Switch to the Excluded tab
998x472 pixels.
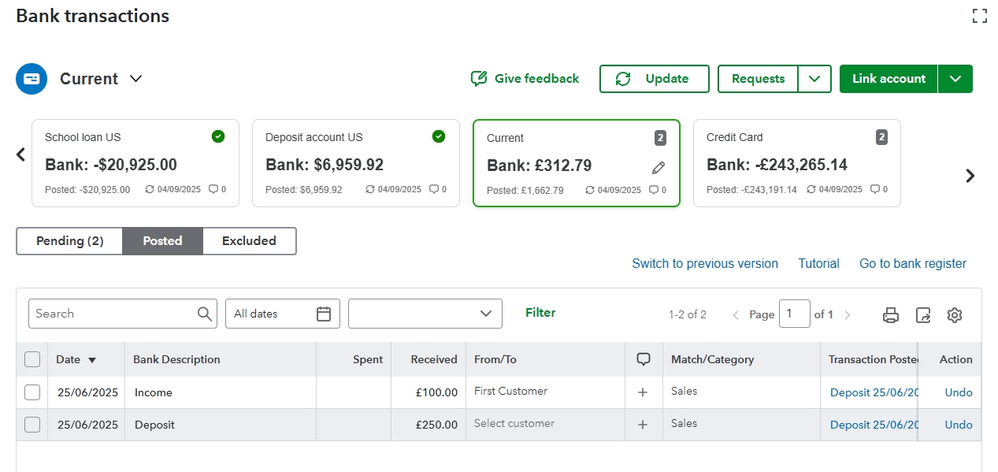tap(249, 241)
